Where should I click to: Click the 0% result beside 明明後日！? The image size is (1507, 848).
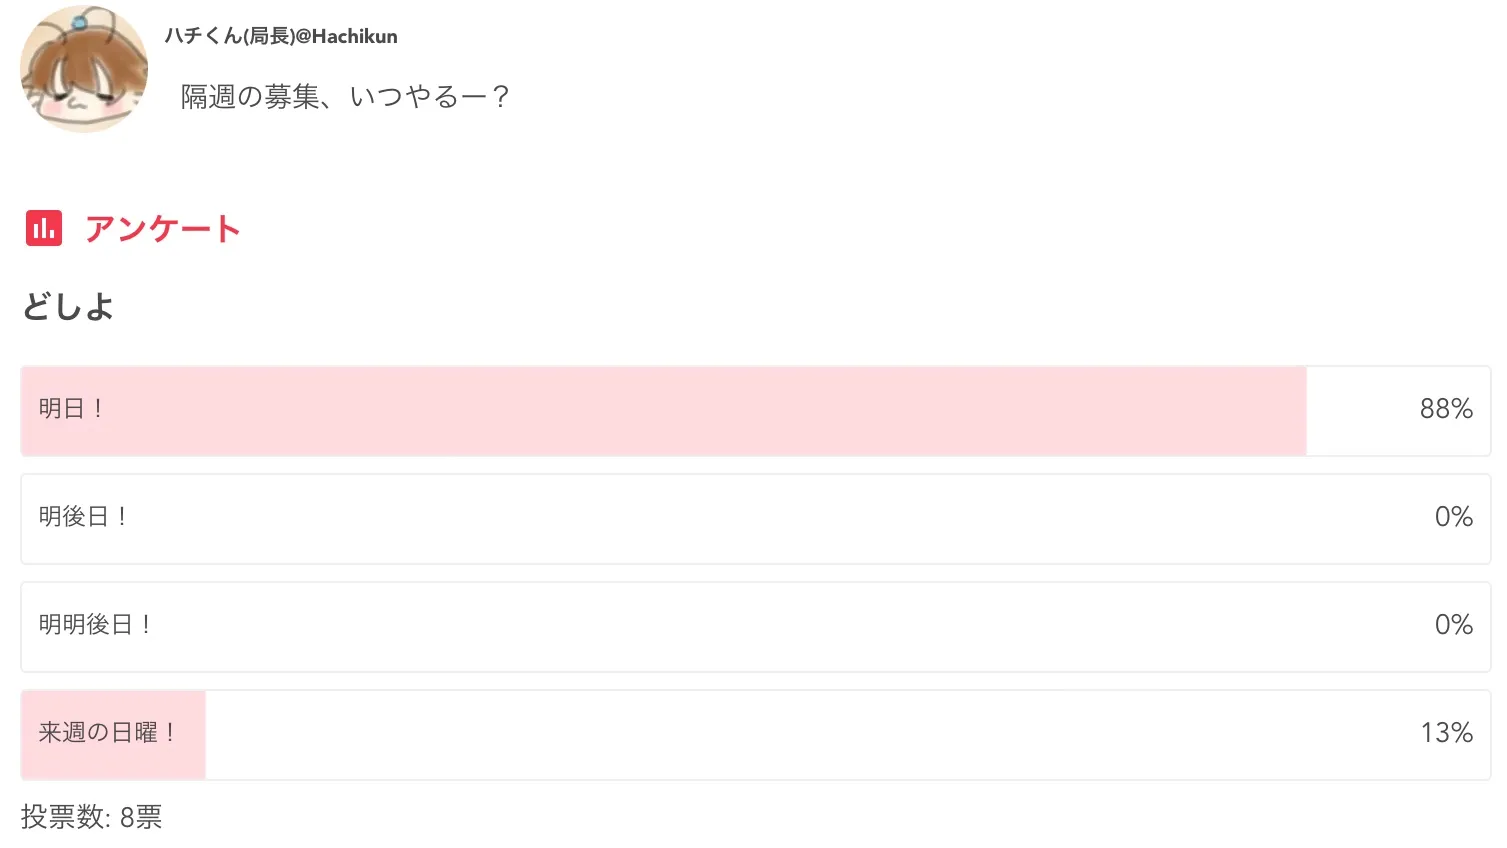pyautogui.click(x=1453, y=625)
